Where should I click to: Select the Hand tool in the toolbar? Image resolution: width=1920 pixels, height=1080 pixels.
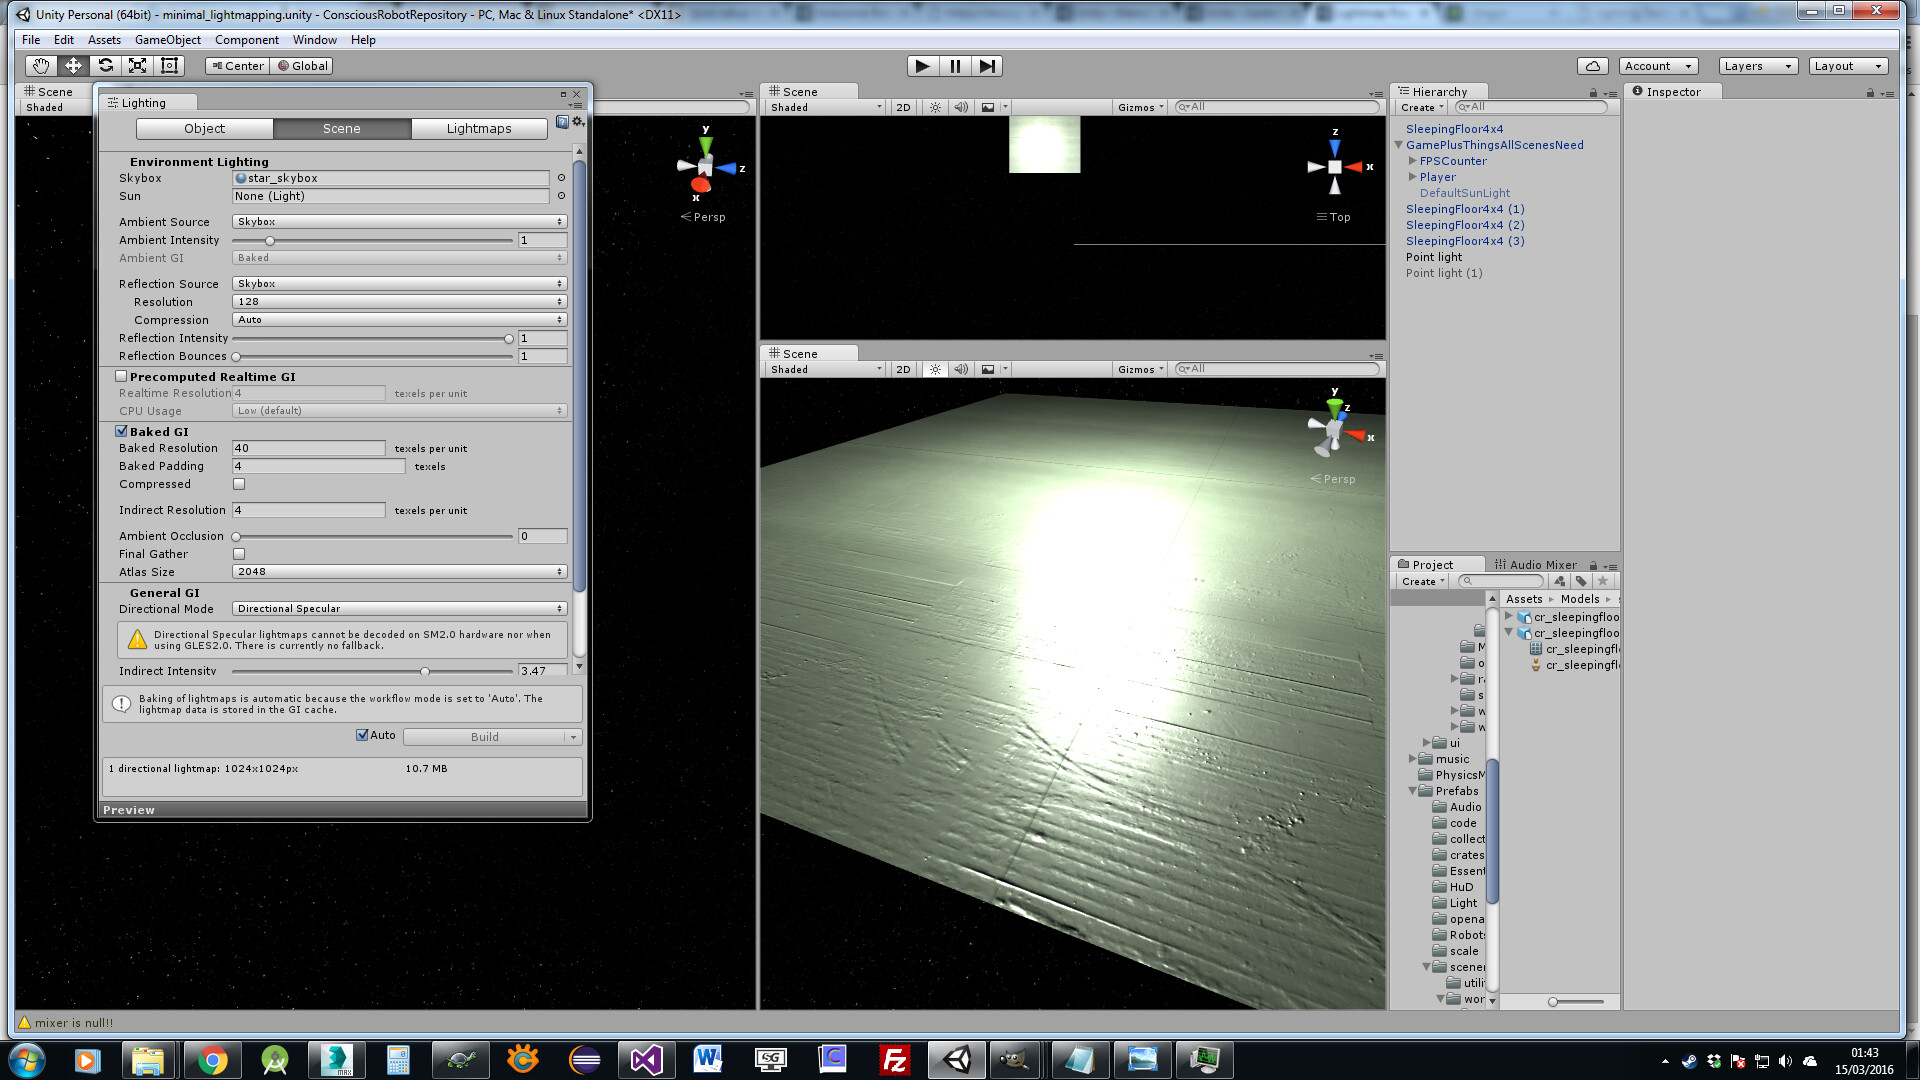tap(40, 66)
